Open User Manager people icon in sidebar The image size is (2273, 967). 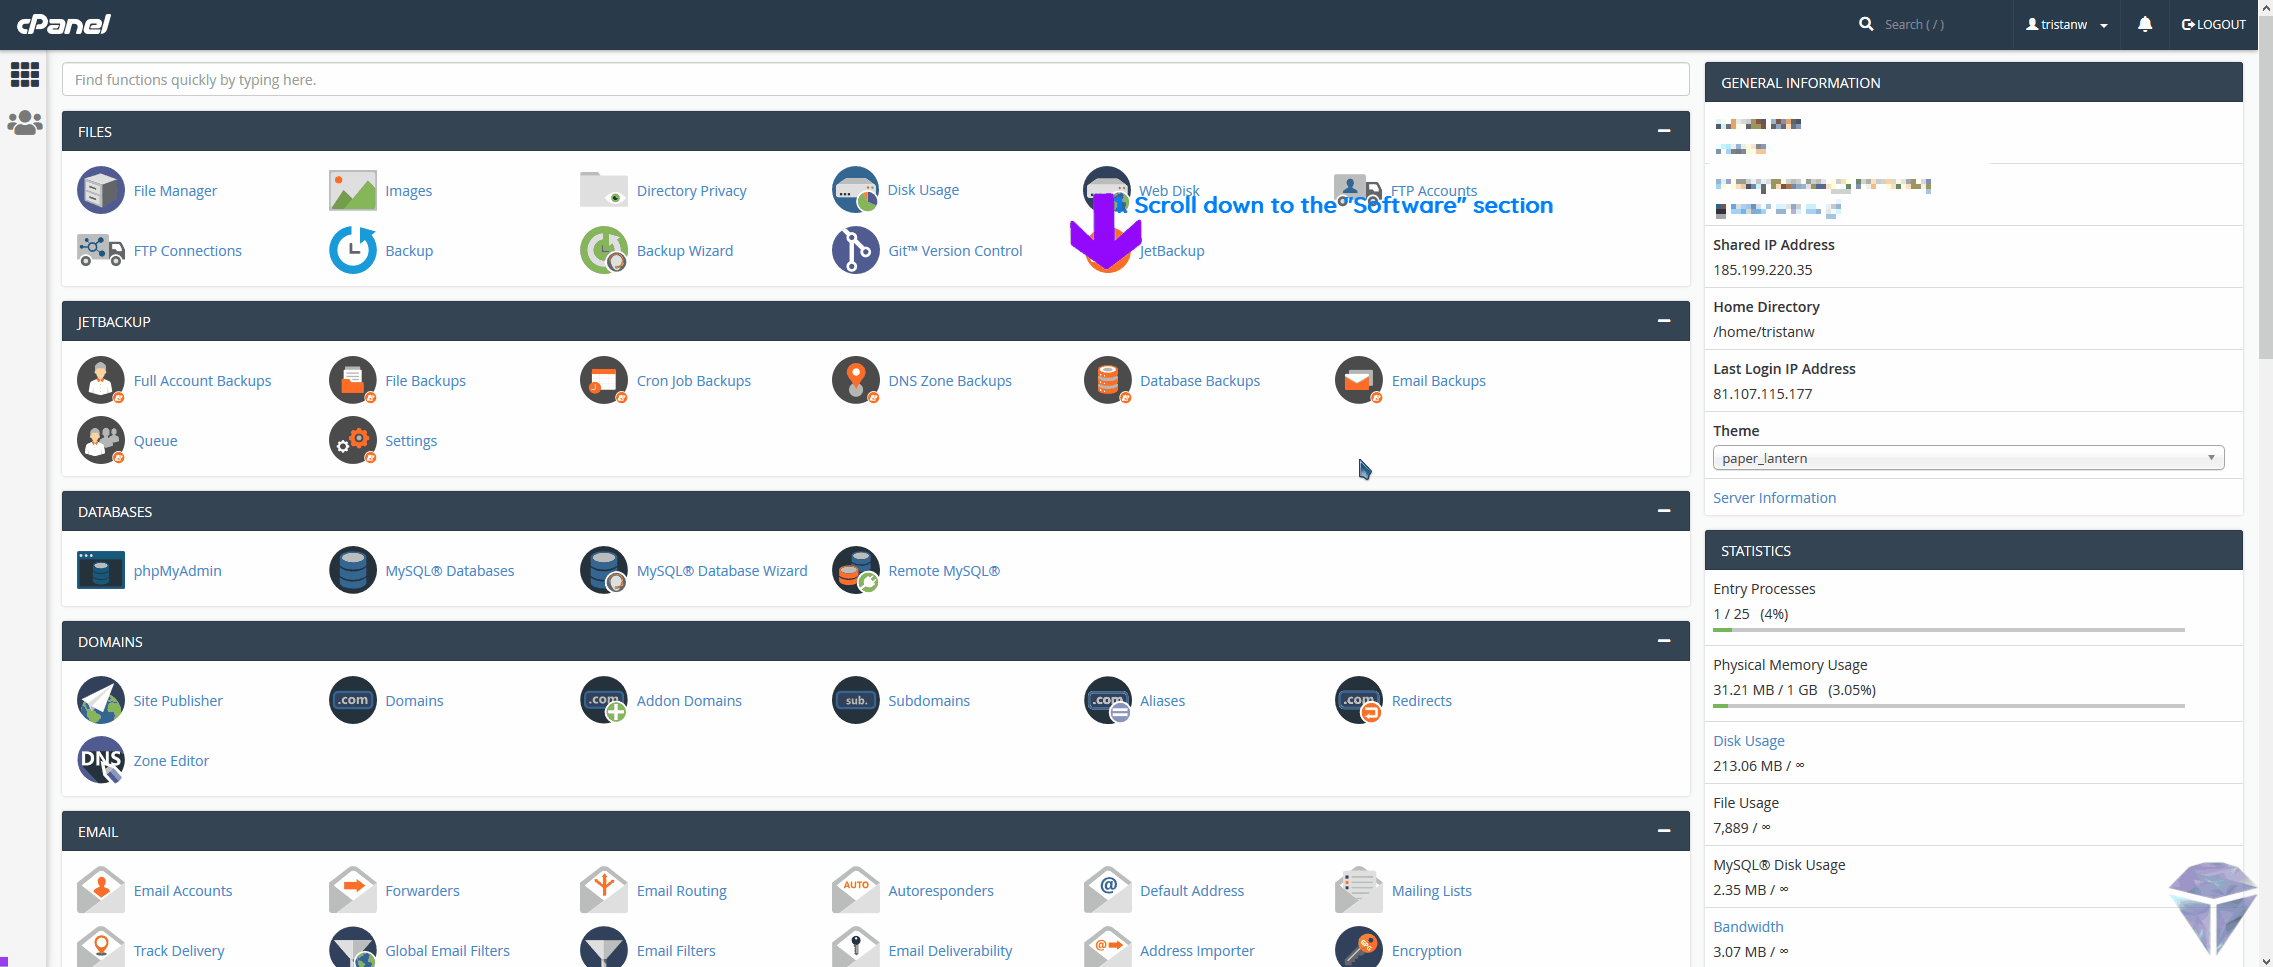(x=24, y=122)
